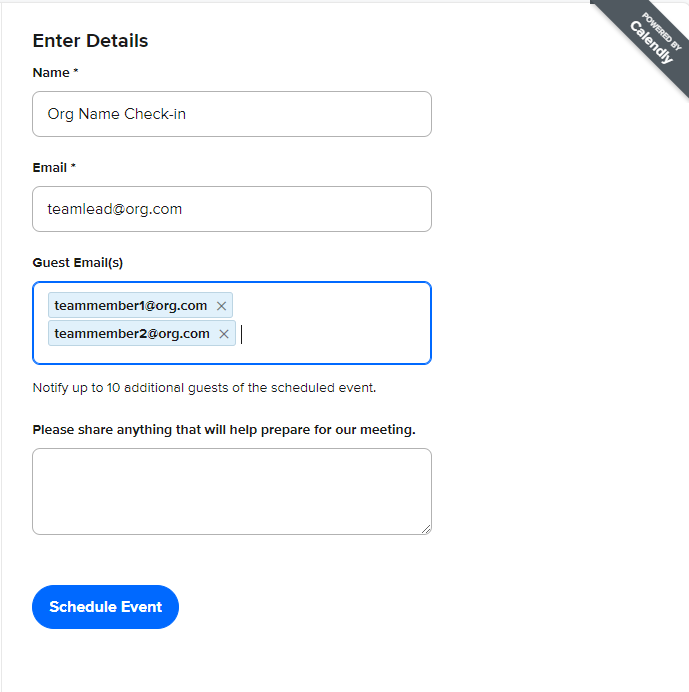Remove guest teammember1@org.com with its X icon
Screen dimensions: 689x692
tap(222, 306)
